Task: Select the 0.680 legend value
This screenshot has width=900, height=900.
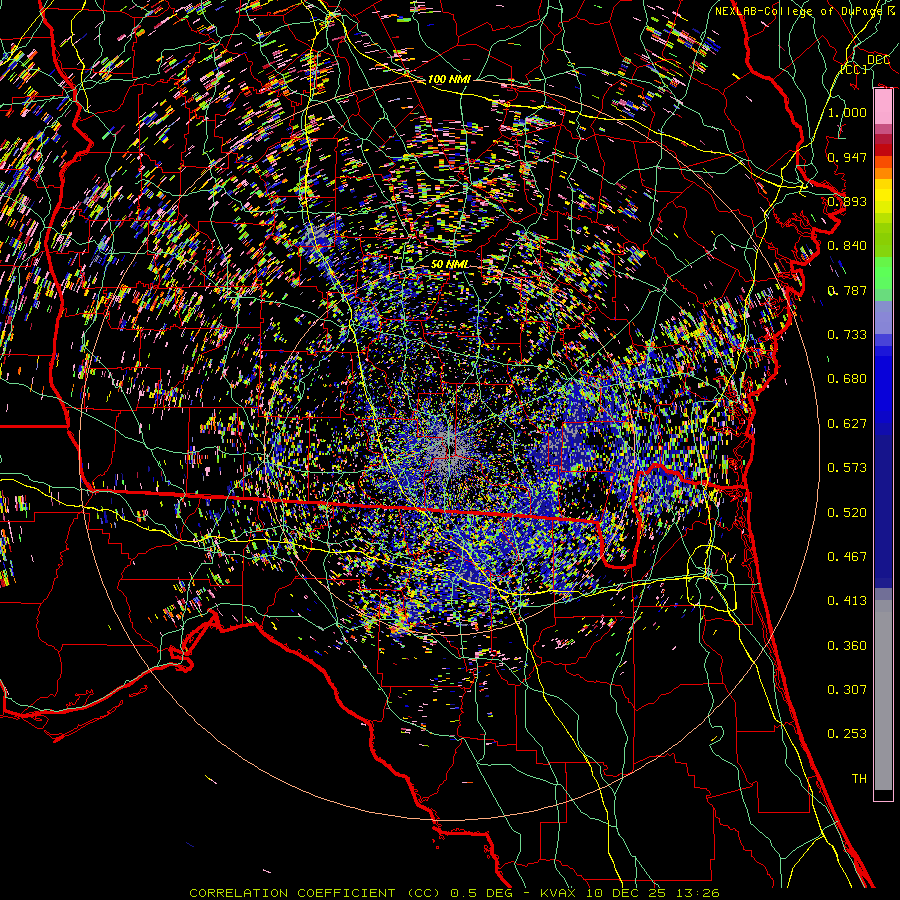Action: coord(847,379)
